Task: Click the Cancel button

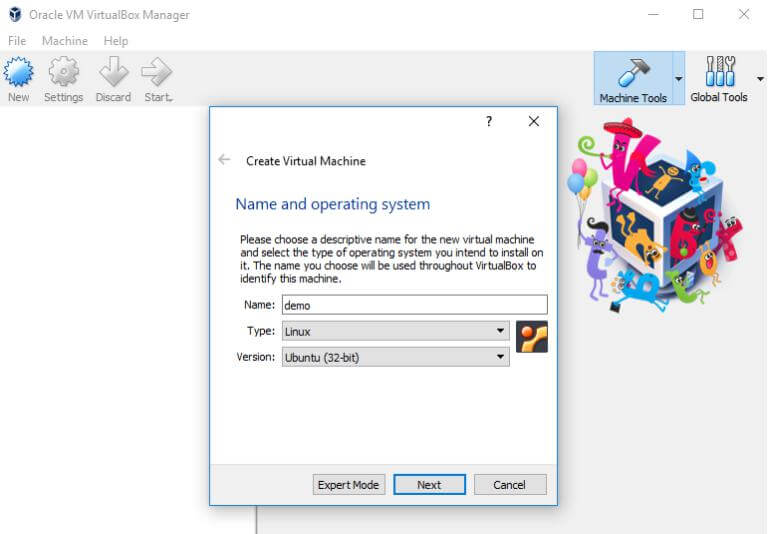Action: (510, 485)
